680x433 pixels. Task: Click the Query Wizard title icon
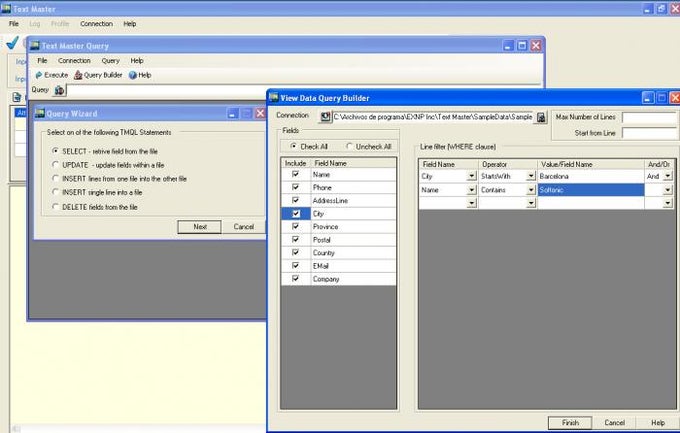pyautogui.click(x=39, y=113)
